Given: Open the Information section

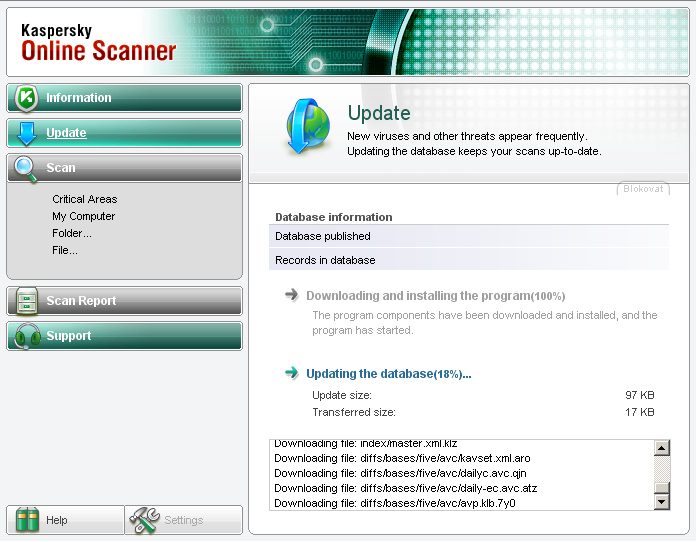Looking at the screenshot, I should point(124,98).
